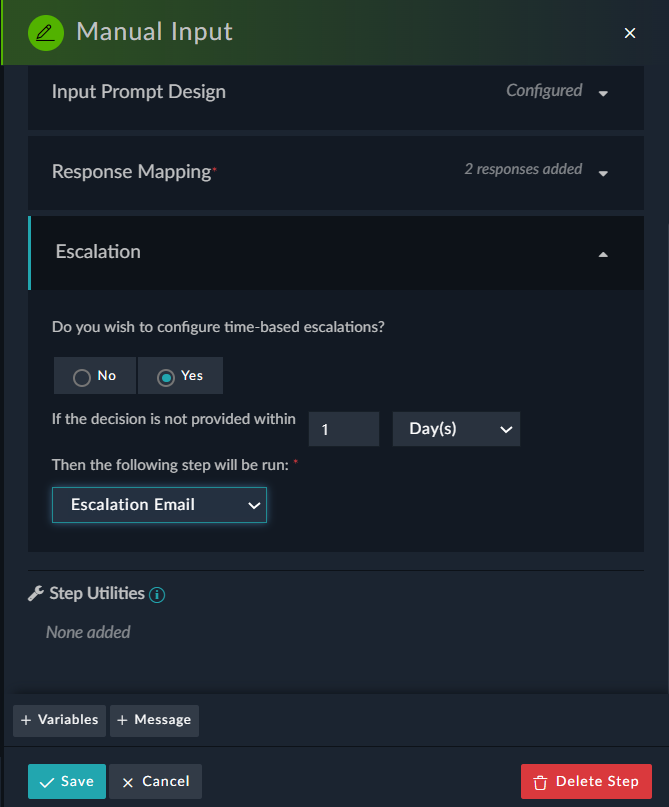Click the wrench icon next to Step Utilities
669x807 pixels.
[x=32, y=593]
